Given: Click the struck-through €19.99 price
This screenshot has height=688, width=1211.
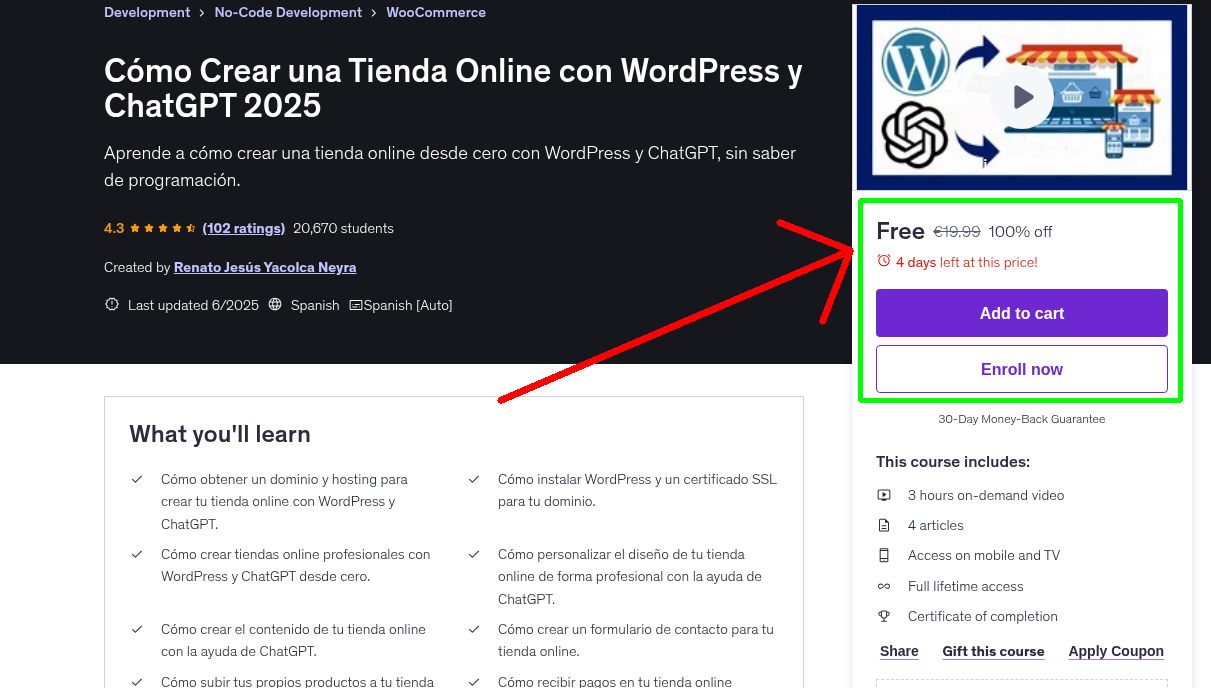Looking at the screenshot, I should tap(957, 232).
